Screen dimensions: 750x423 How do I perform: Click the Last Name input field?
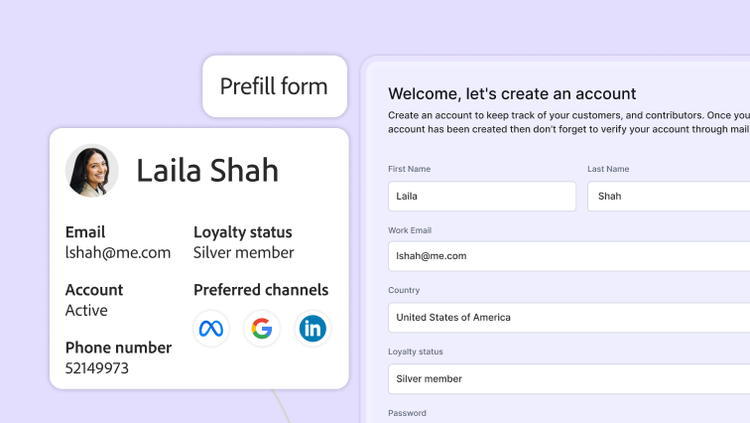coord(668,196)
